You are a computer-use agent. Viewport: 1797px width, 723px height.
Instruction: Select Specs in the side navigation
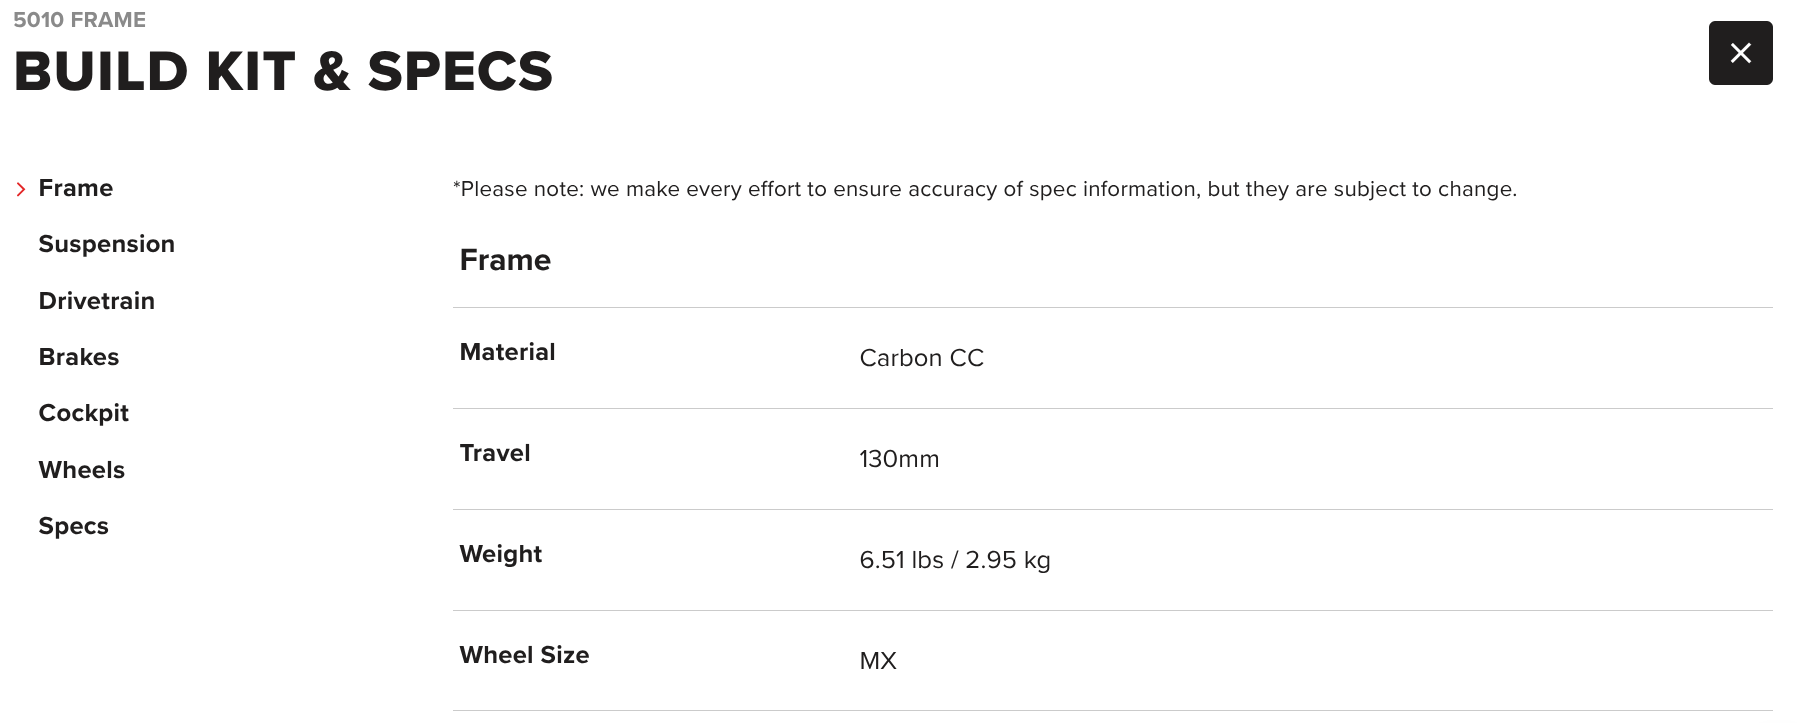click(x=73, y=526)
